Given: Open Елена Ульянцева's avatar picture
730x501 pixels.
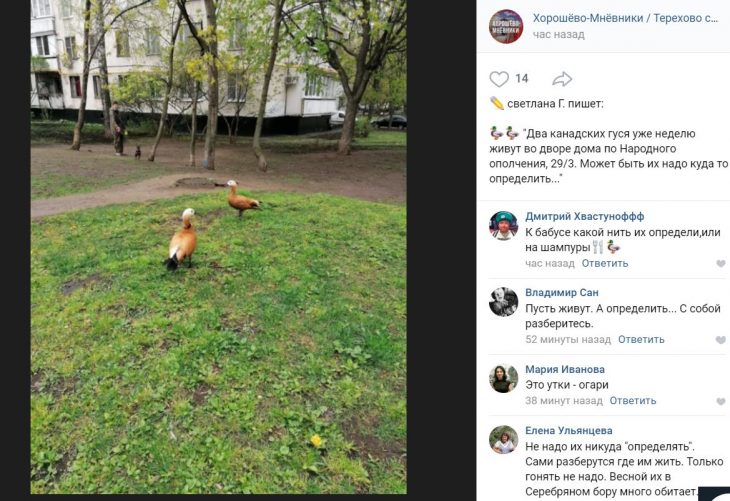Looking at the screenshot, I should pos(503,440).
